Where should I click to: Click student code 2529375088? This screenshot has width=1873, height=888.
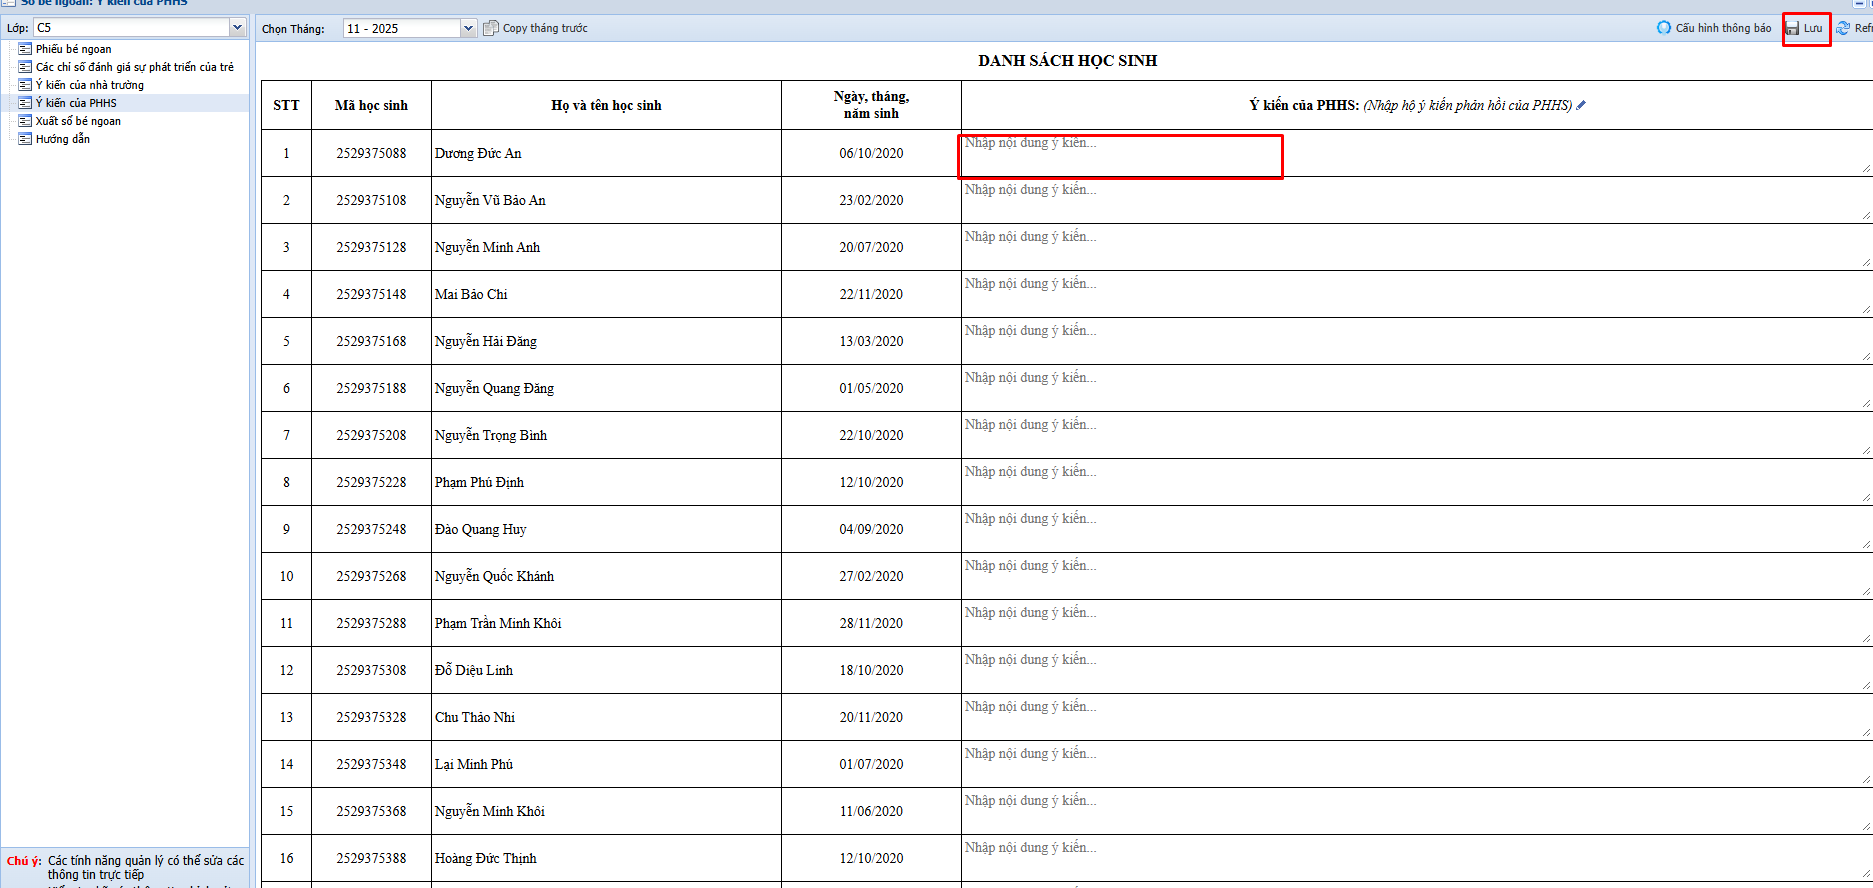(371, 153)
